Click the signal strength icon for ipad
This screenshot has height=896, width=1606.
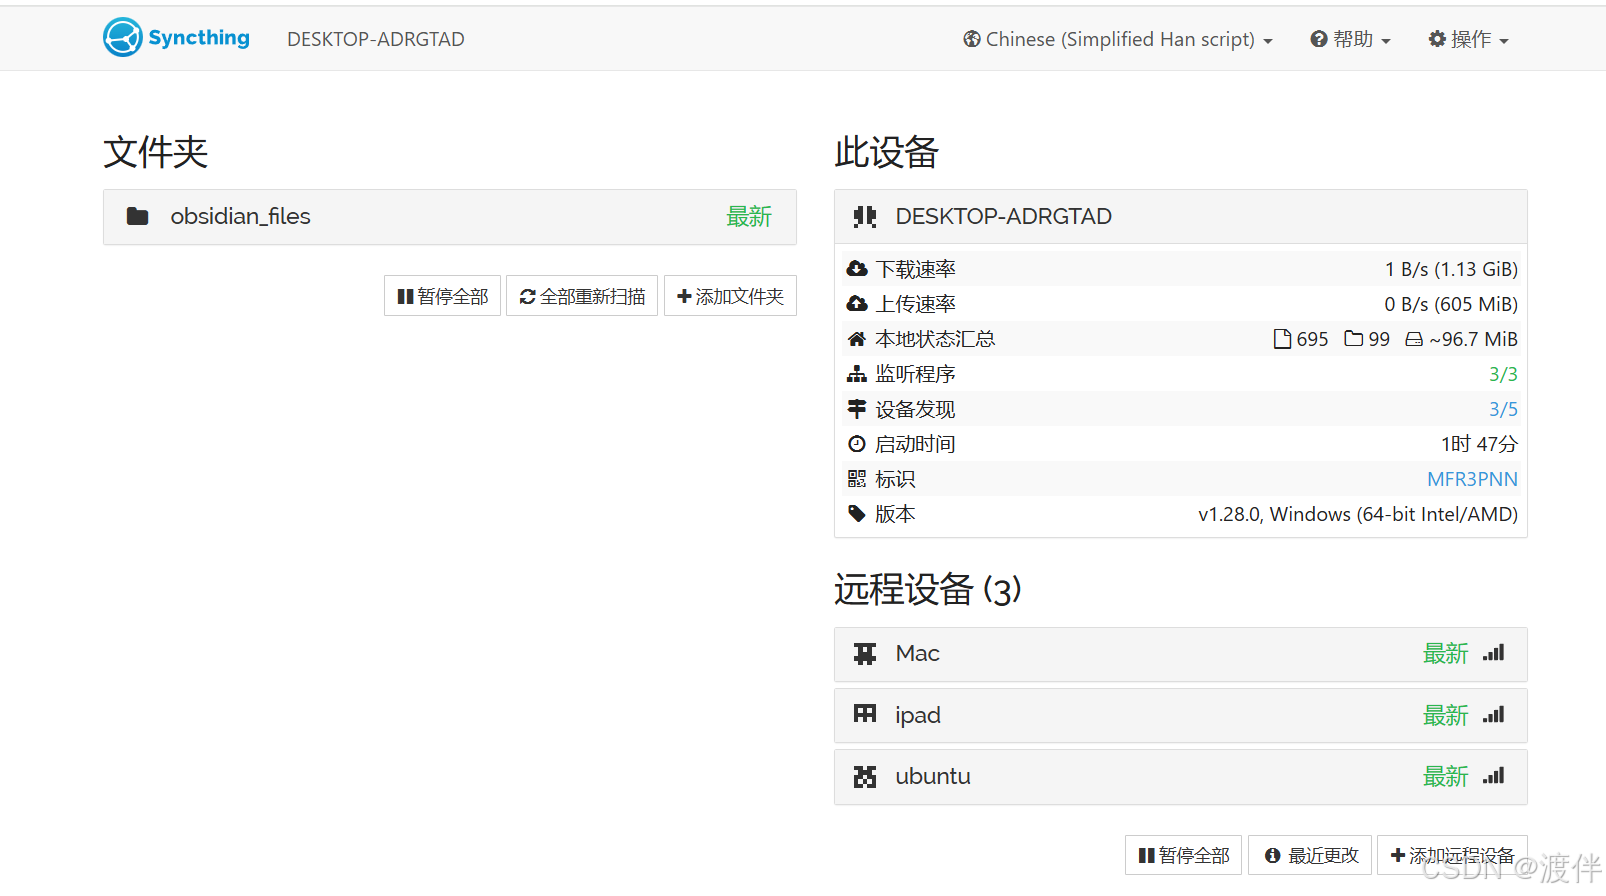pyautogui.click(x=1494, y=715)
